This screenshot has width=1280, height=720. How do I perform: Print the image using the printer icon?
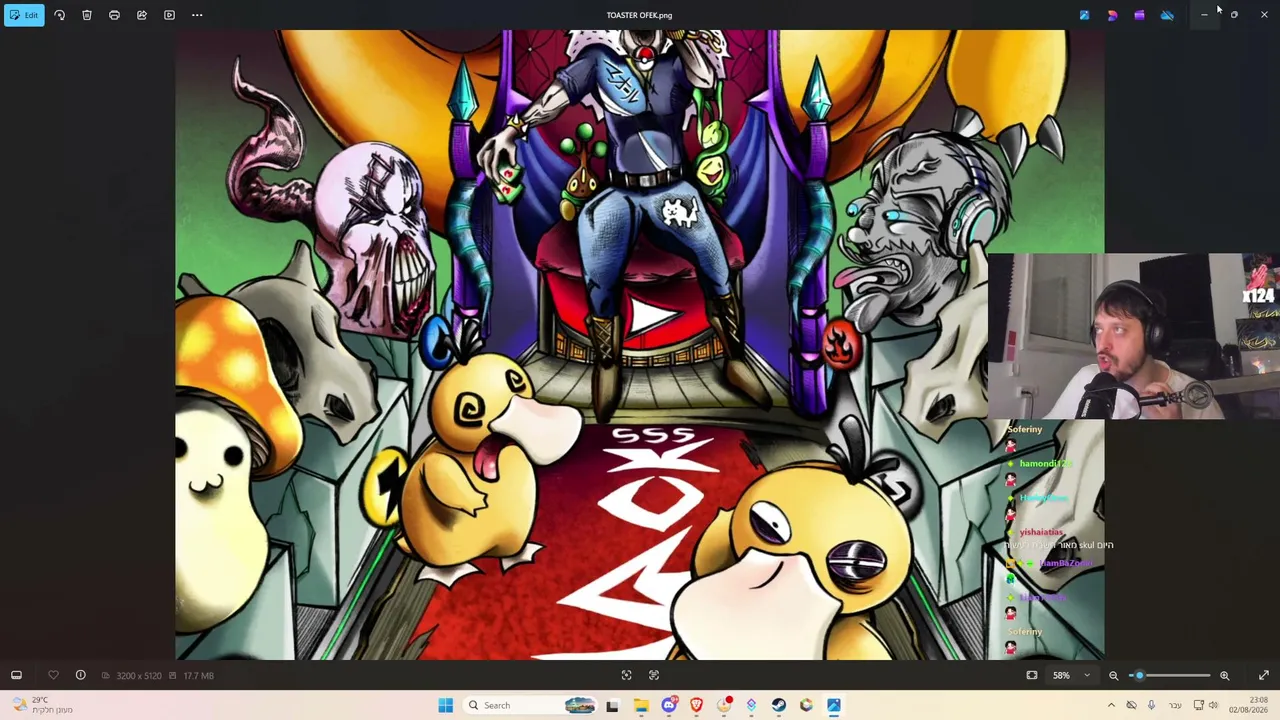[x=114, y=15]
